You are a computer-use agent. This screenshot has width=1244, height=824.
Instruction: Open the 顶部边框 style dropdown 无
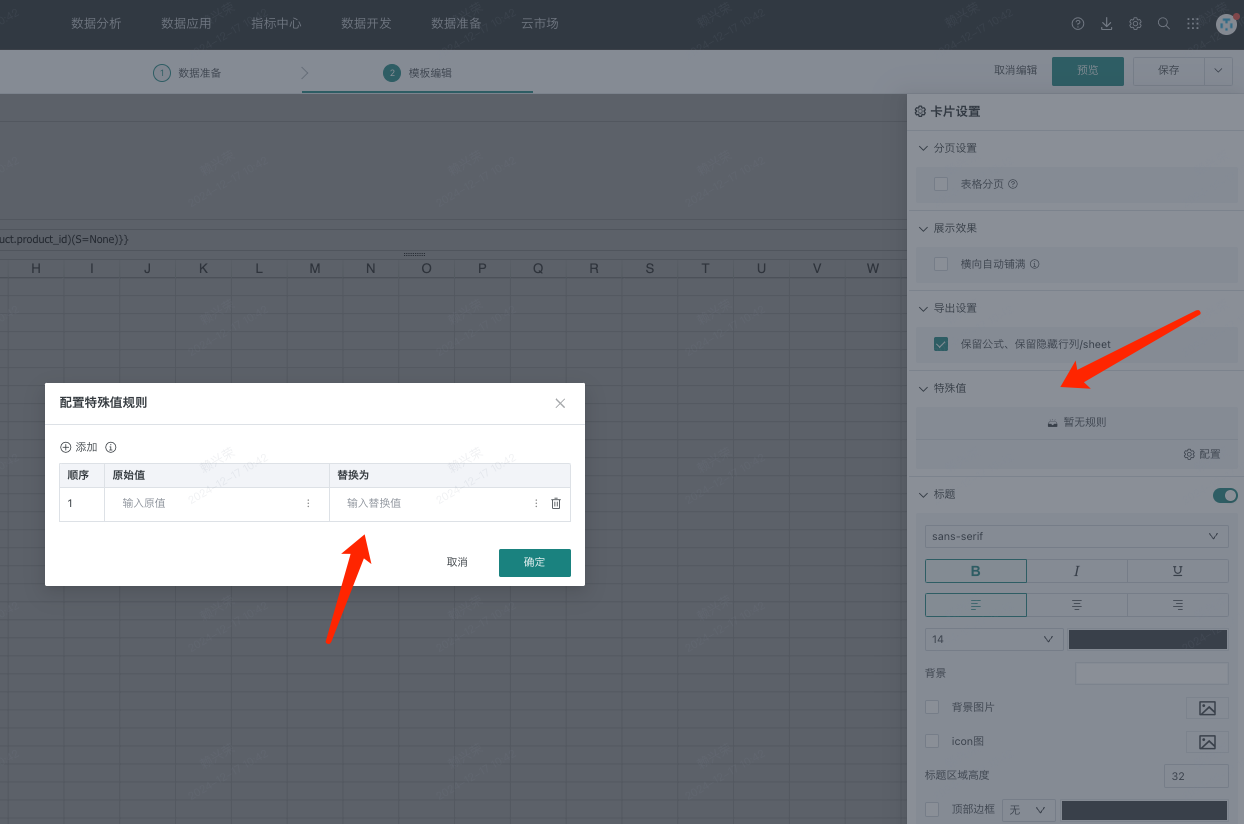click(x=1029, y=810)
